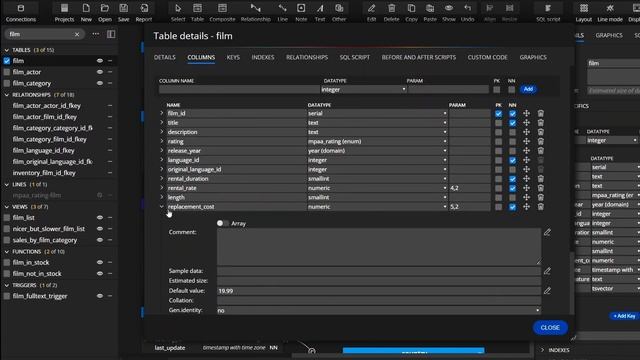
Task: Click move handle for title column
Action: (527, 122)
